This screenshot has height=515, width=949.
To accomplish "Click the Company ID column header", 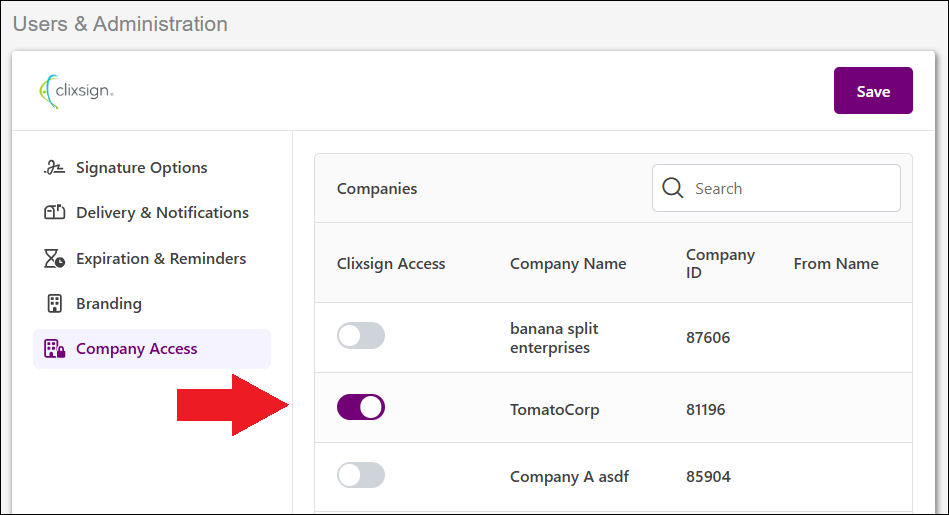I will 720,264.
